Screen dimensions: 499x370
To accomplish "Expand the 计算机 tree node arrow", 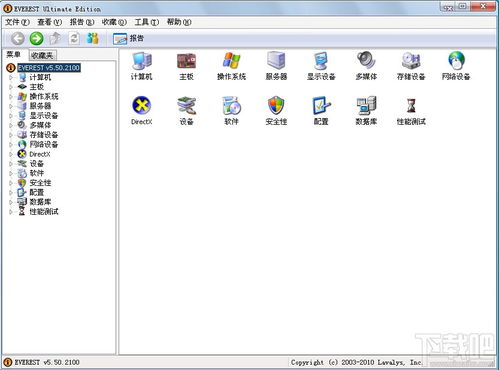I will (11, 78).
